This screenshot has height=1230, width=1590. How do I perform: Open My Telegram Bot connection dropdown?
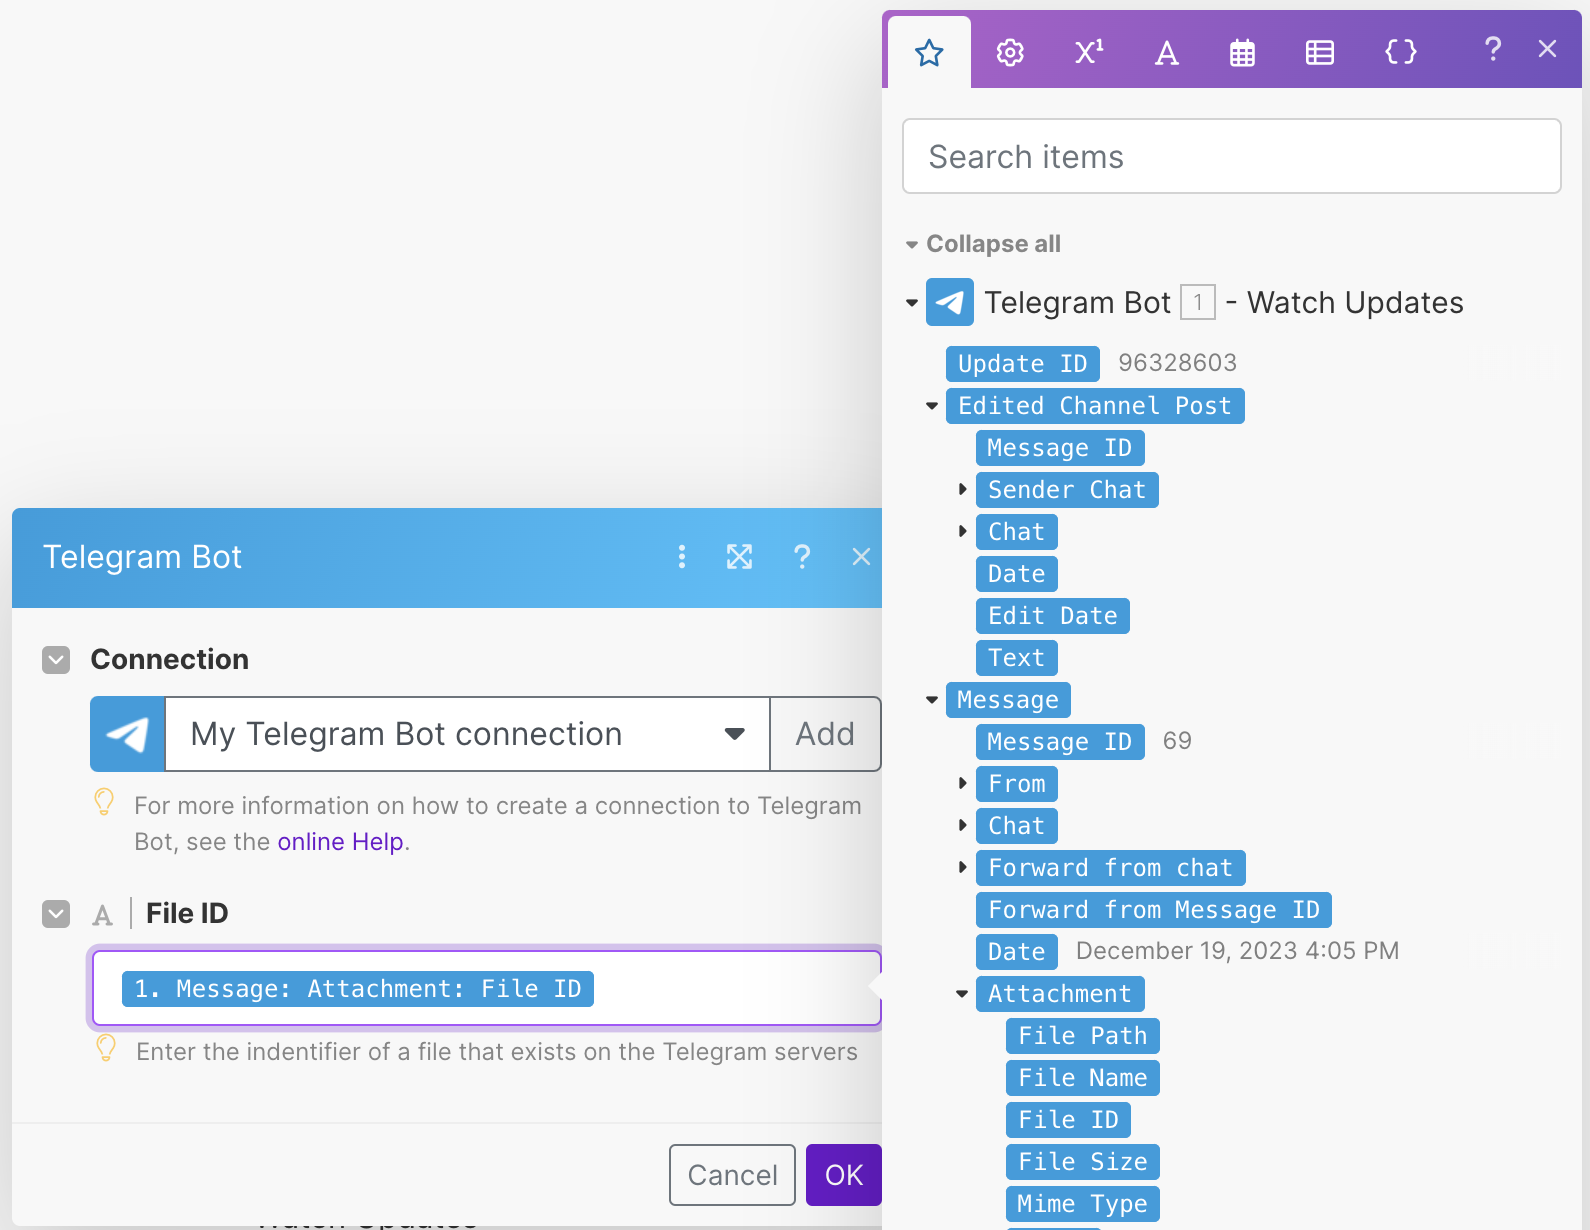click(x=468, y=734)
